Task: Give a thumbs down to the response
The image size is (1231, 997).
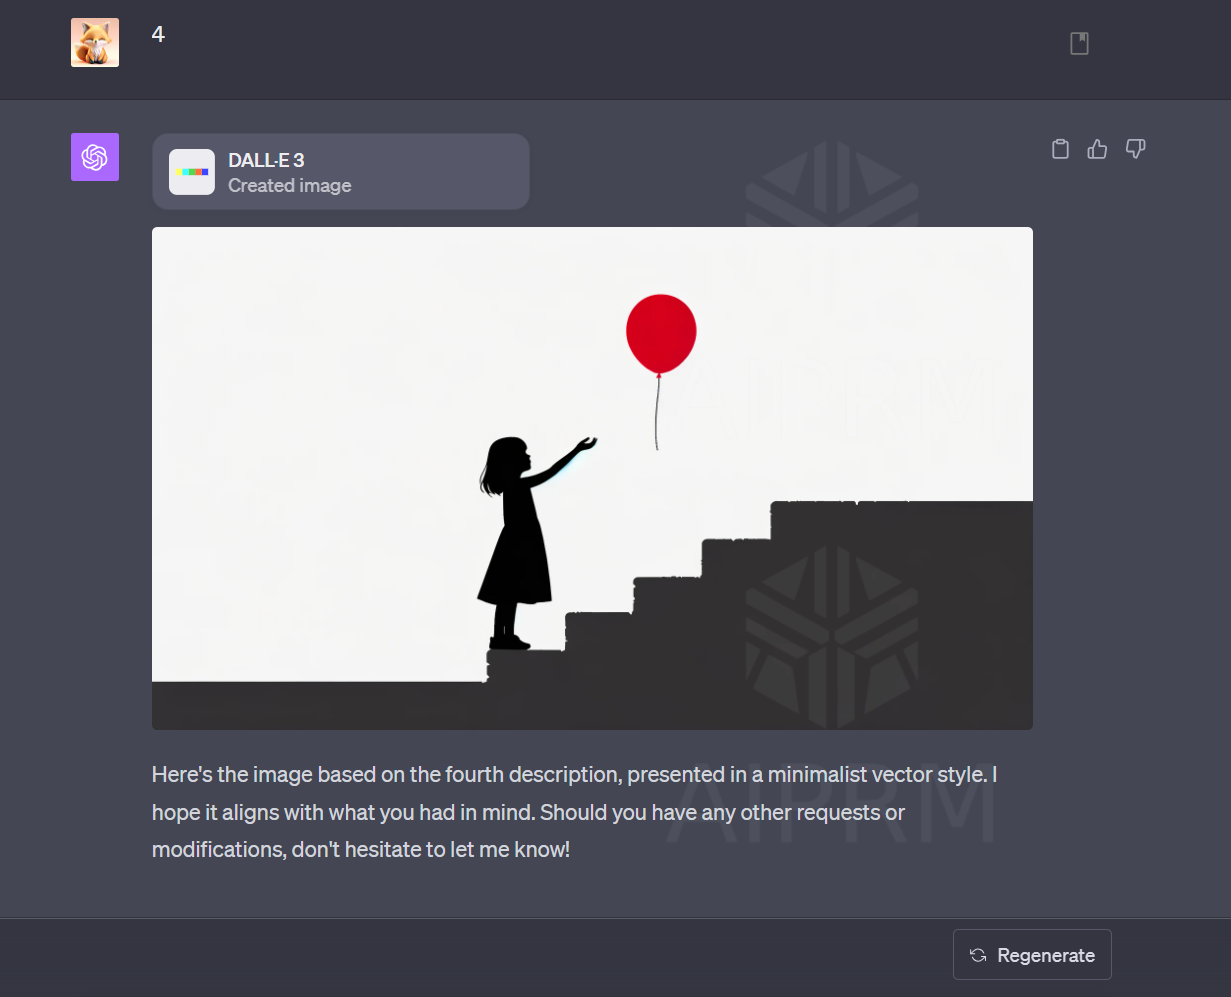Action: [x=1135, y=149]
